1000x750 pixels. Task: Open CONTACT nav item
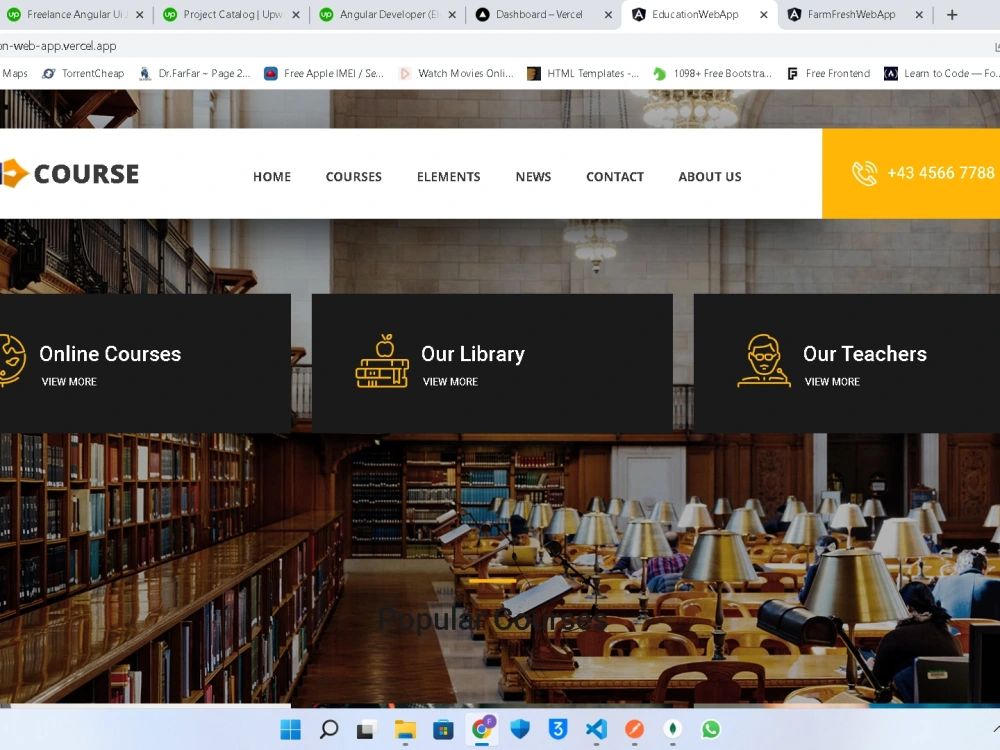coord(615,177)
